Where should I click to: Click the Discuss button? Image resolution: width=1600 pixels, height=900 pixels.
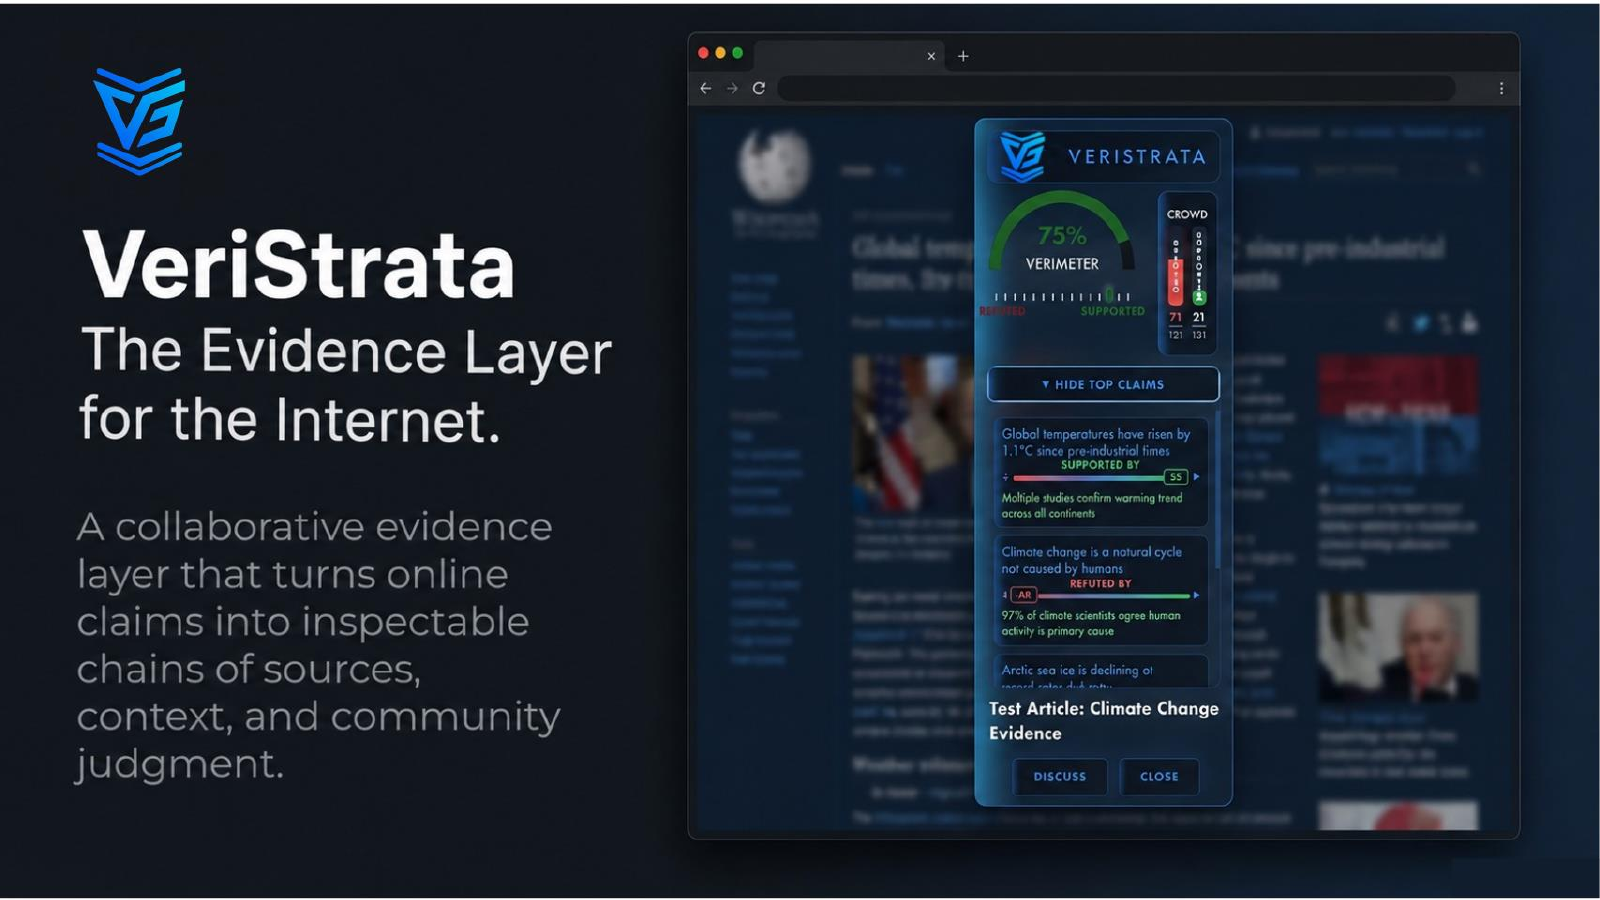click(1060, 776)
